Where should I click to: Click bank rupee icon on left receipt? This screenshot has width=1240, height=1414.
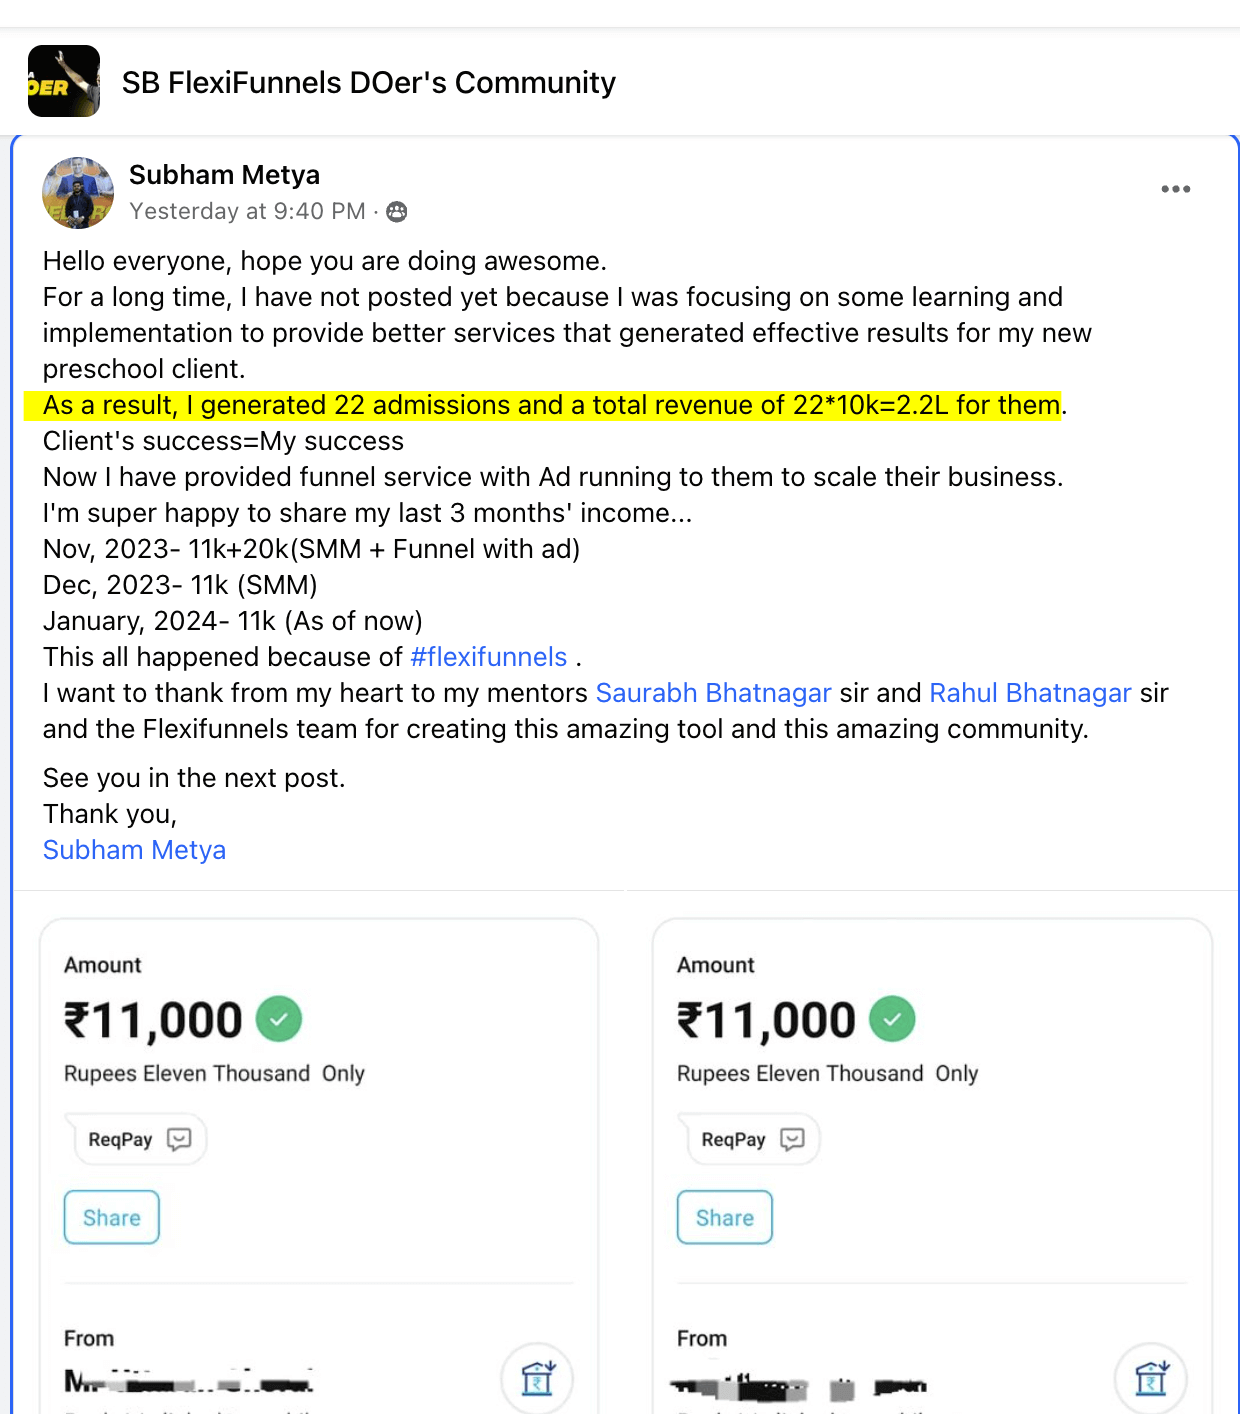(x=538, y=1378)
